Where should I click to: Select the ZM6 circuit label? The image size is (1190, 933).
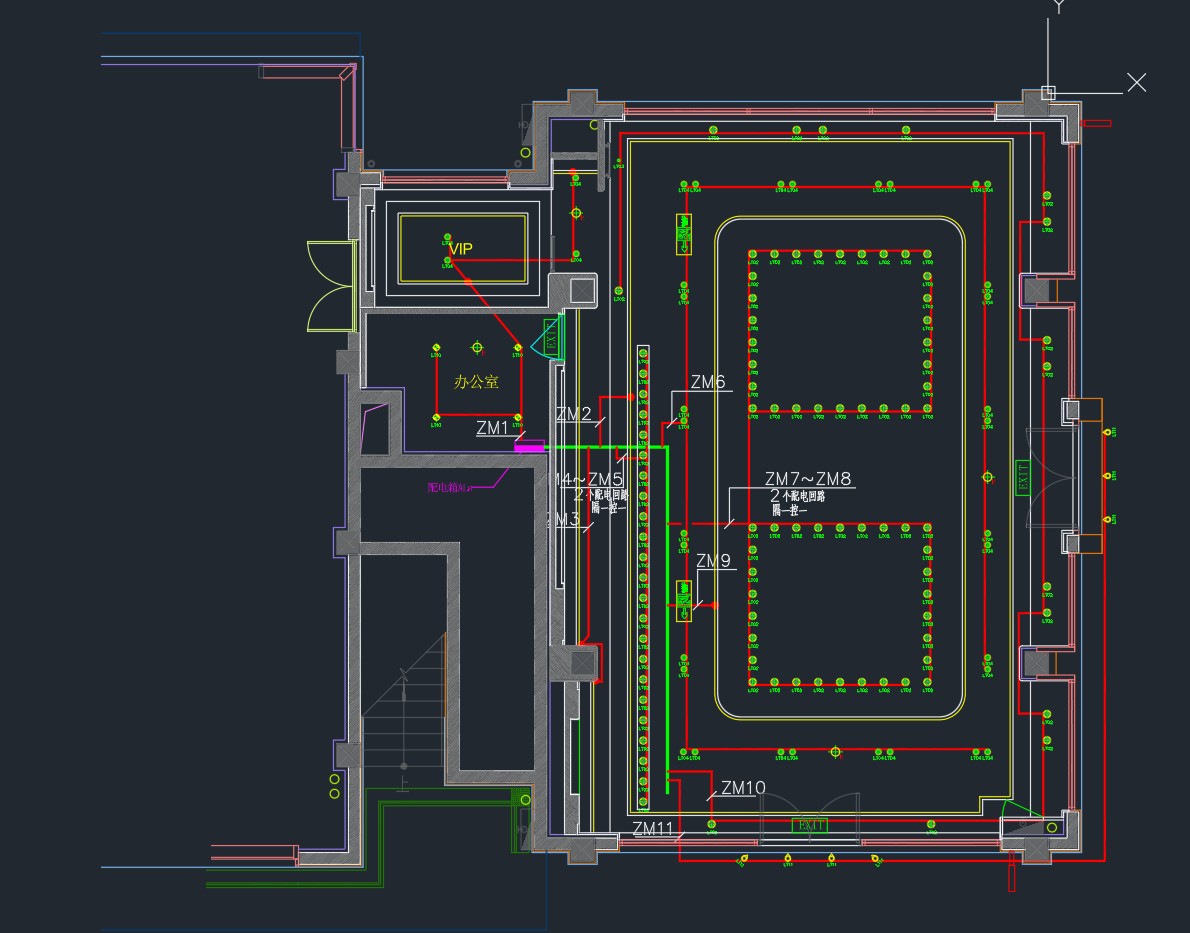click(708, 382)
